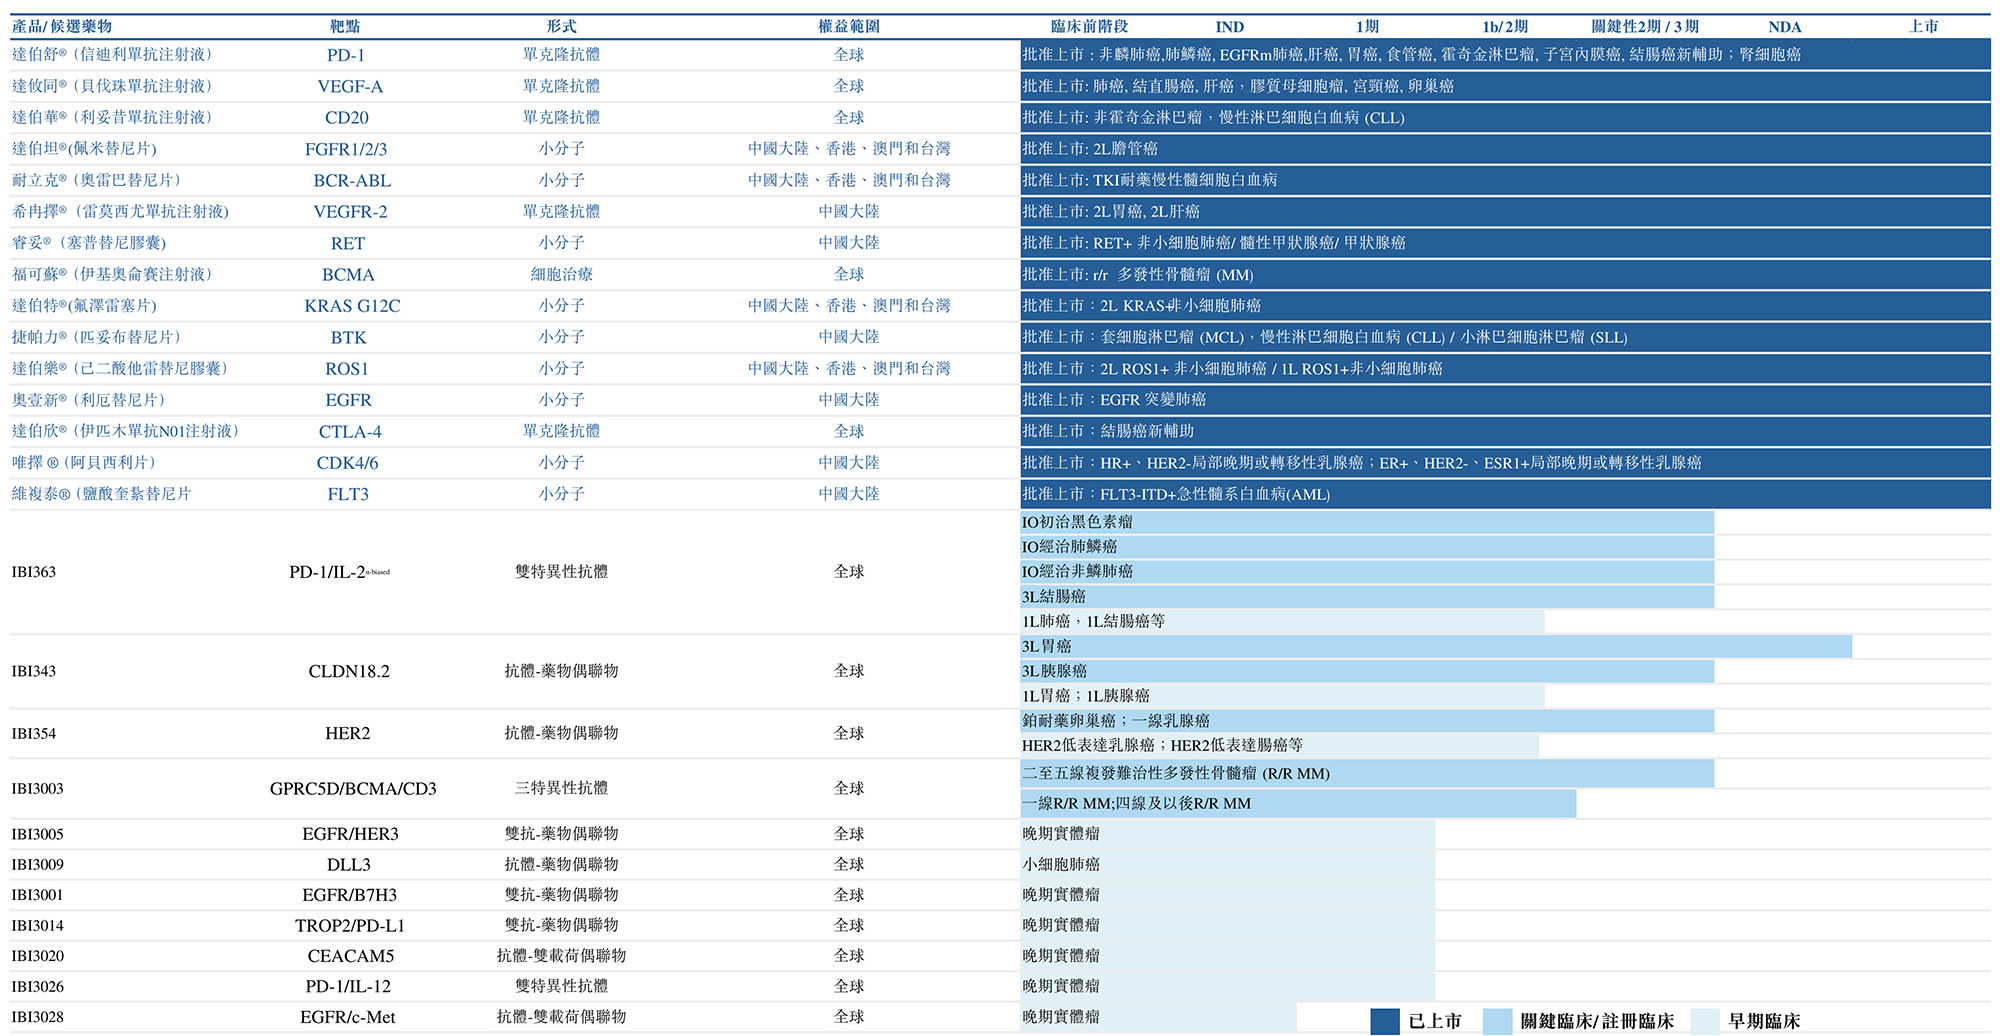Select product name 福可蘇 (伊基奧侖賽注射液)
The width and height of the screenshot is (2000, 1036).
point(112,274)
